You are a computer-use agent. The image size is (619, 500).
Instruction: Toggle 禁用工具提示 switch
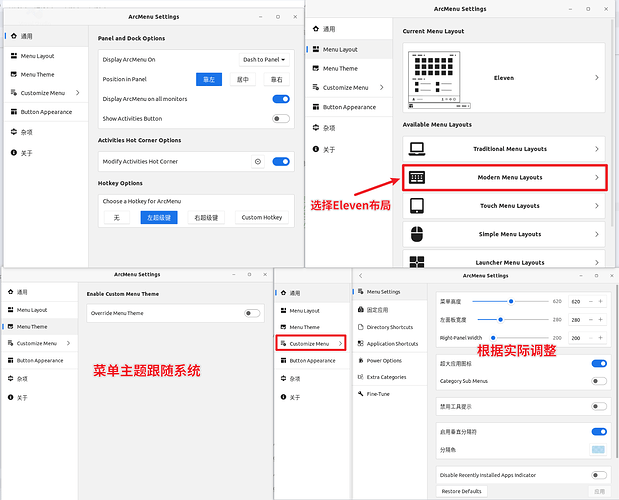[x=599, y=406]
